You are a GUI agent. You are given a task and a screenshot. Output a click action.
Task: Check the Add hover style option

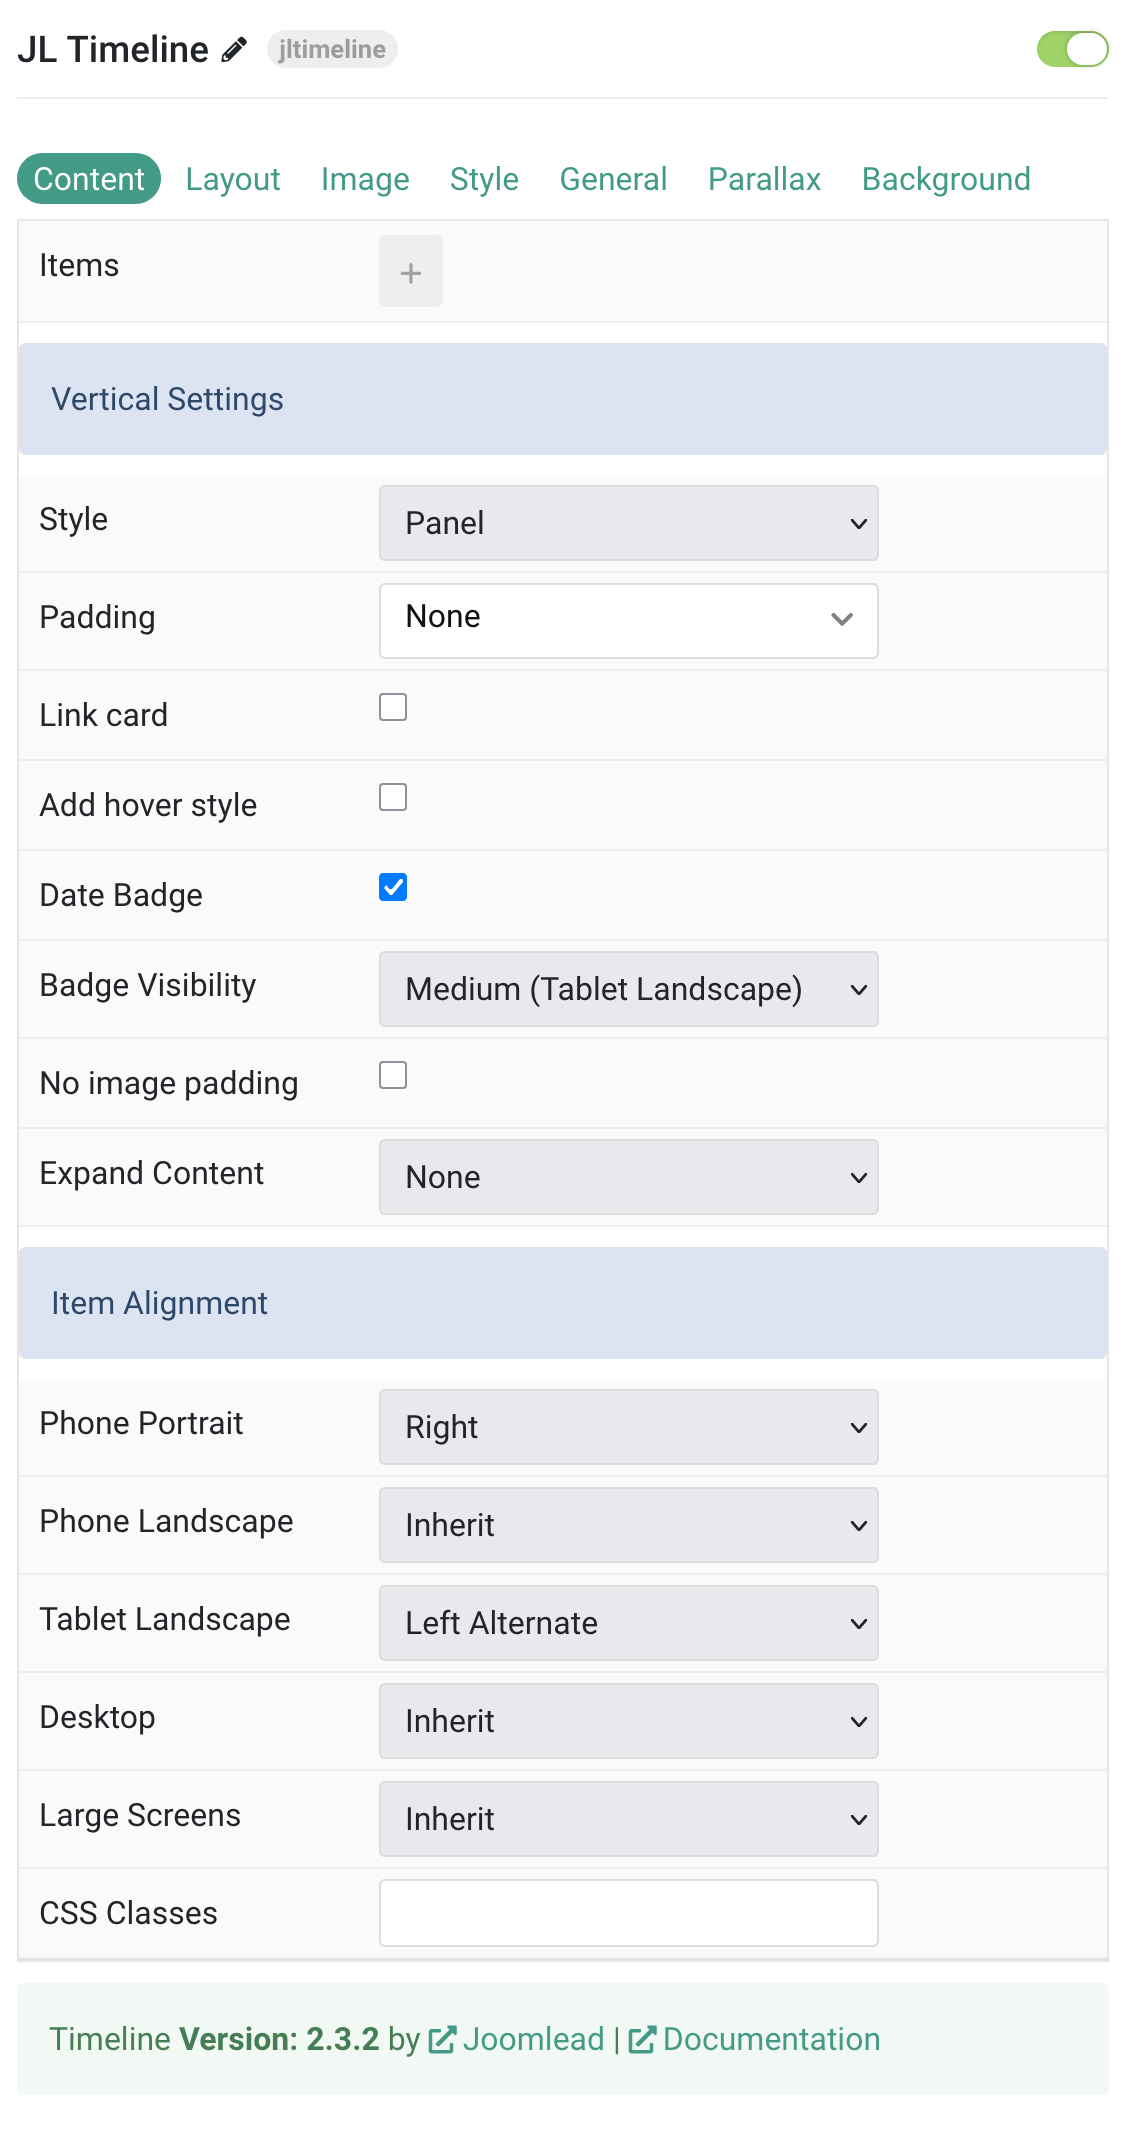pyautogui.click(x=393, y=797)
